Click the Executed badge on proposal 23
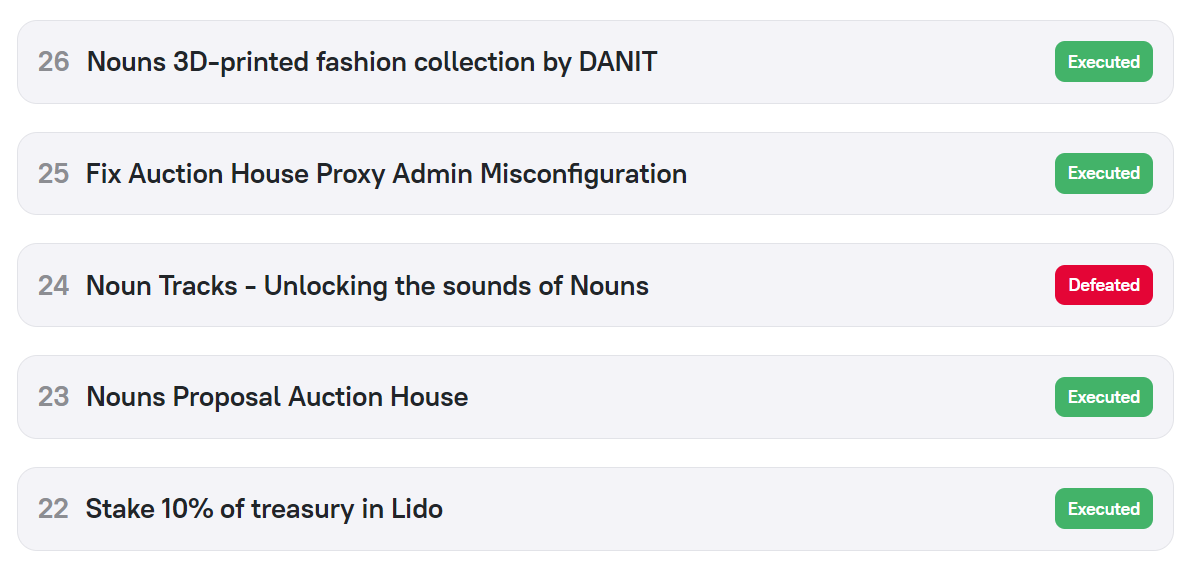 [1103, 397]
